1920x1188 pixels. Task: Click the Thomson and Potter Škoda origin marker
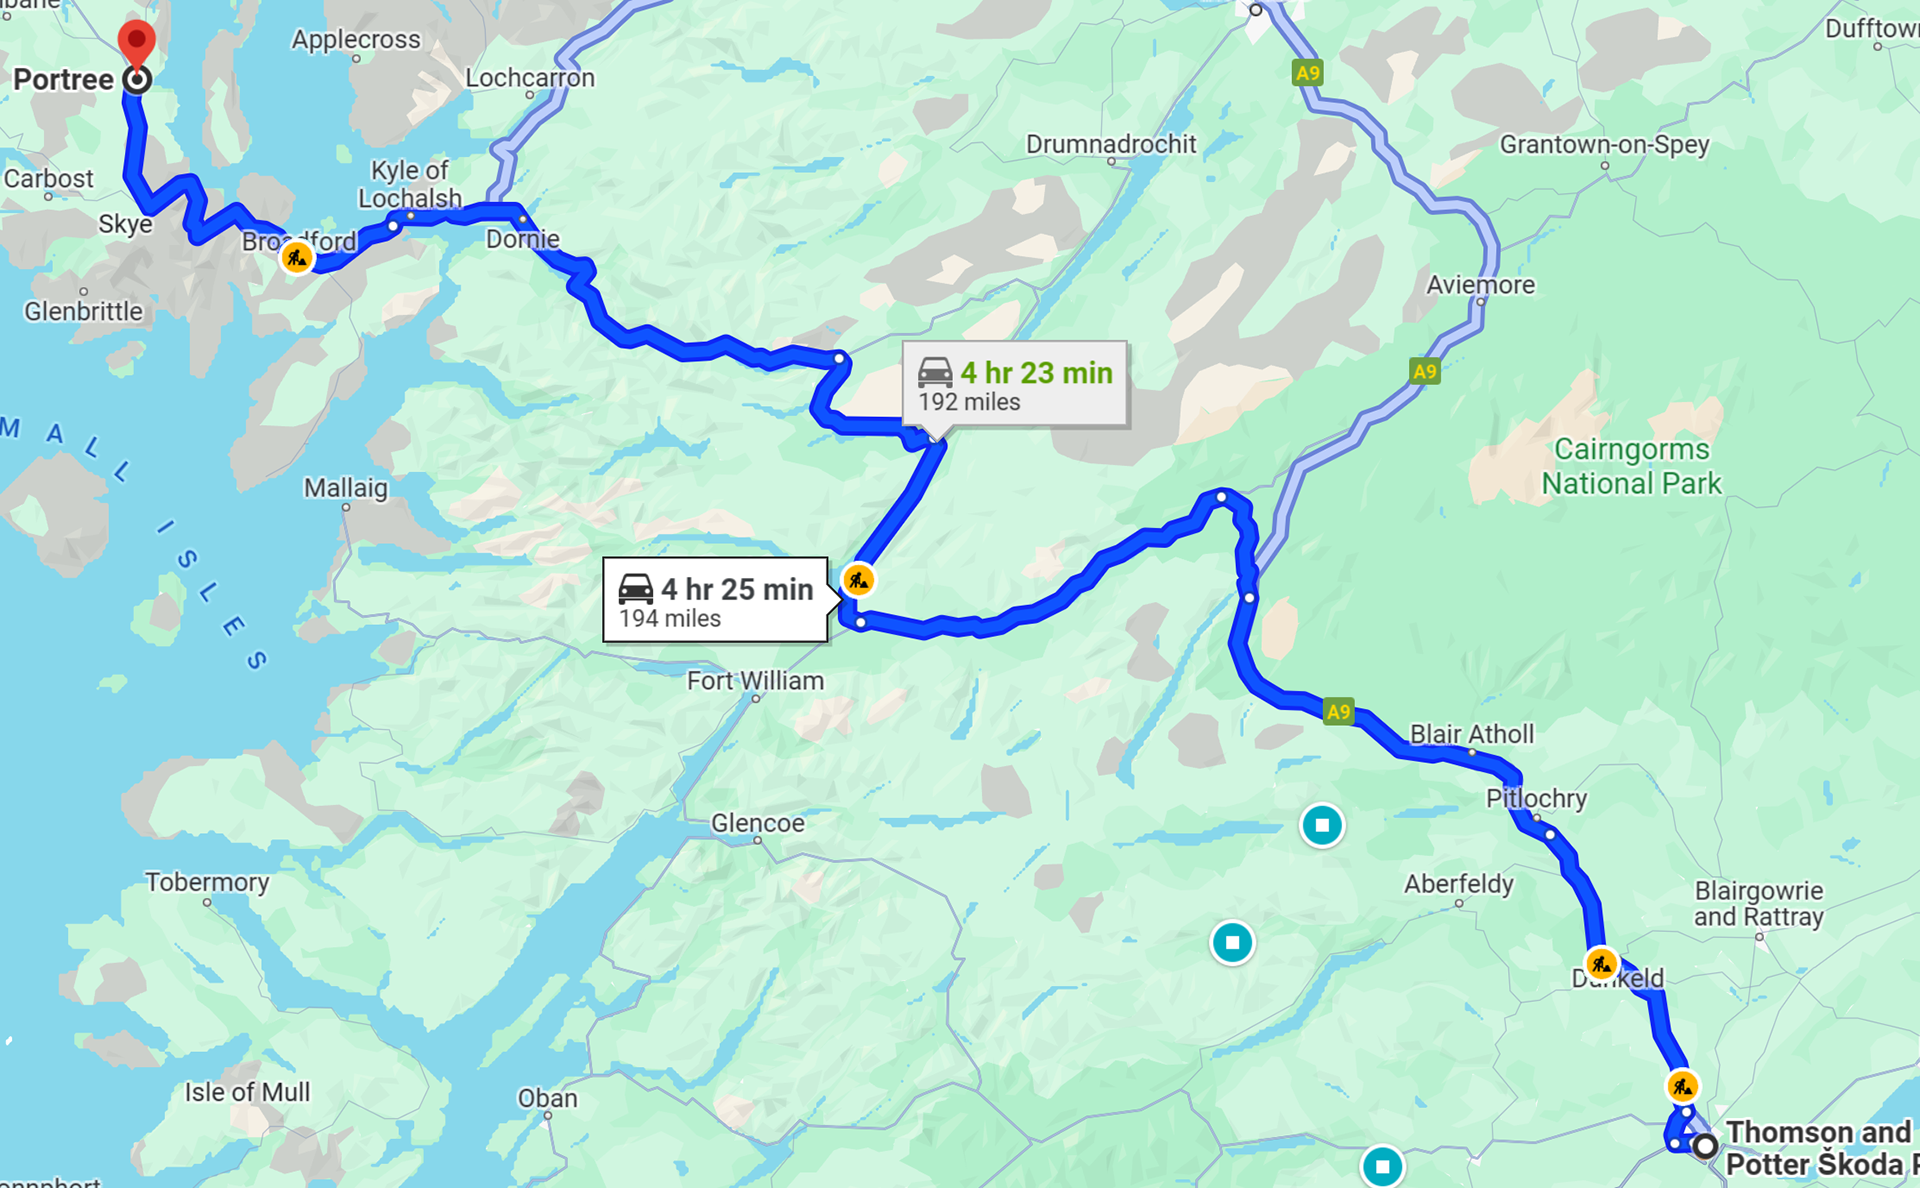pyautogui.click(x=1705, y=1146)
